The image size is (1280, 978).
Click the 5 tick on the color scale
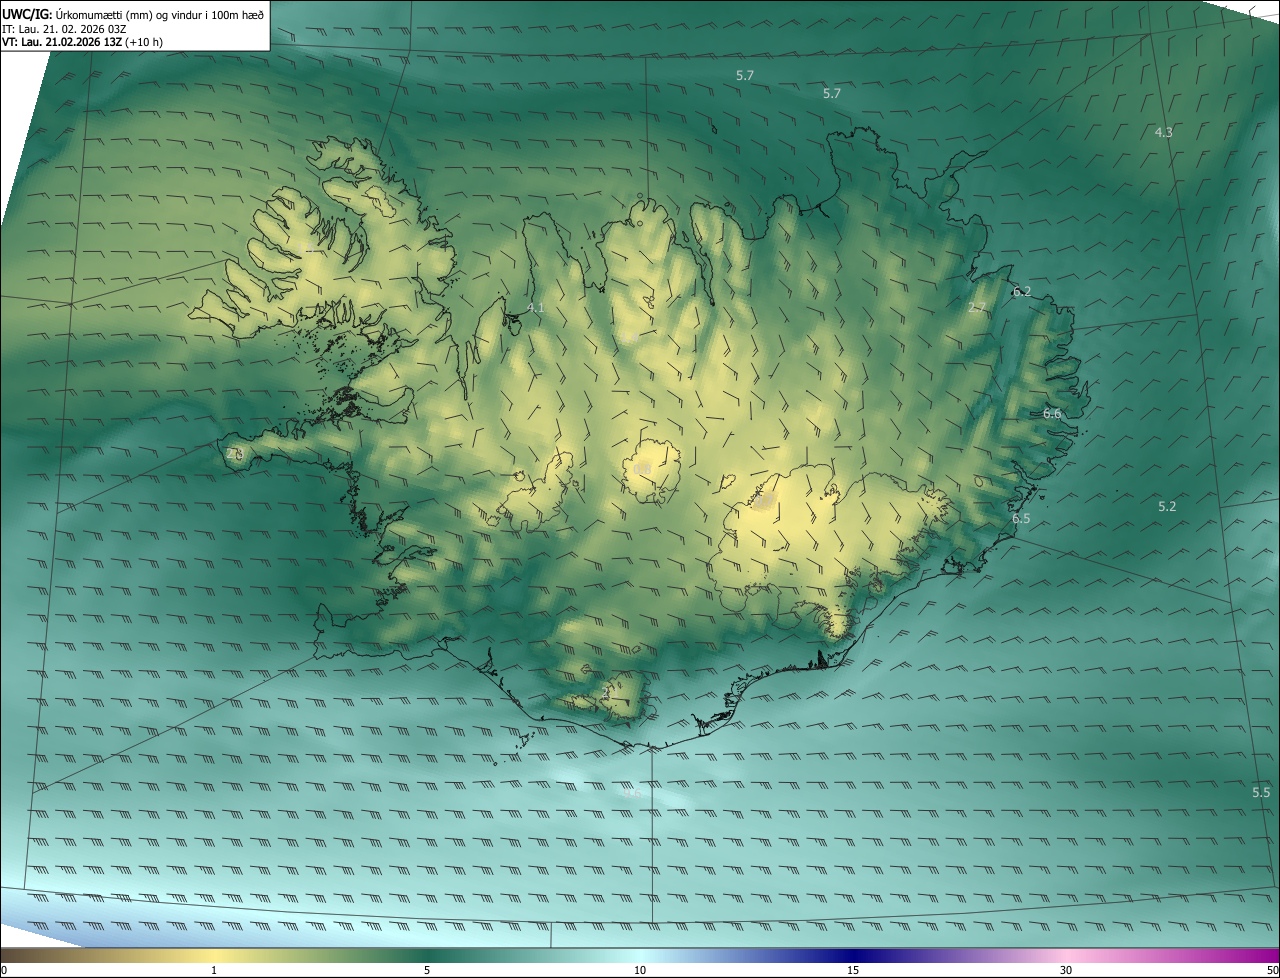click(427, 970)
